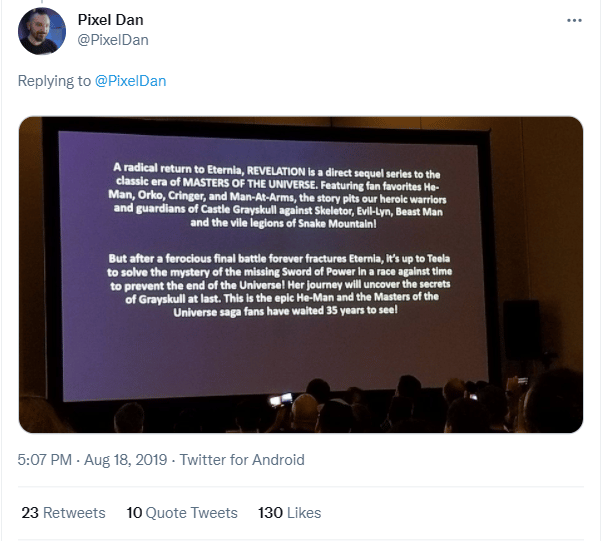This screenshot has width=603, height=541.
Task: Follow the blue @PixelDan reply mention
Action: (x=130, y=81)
